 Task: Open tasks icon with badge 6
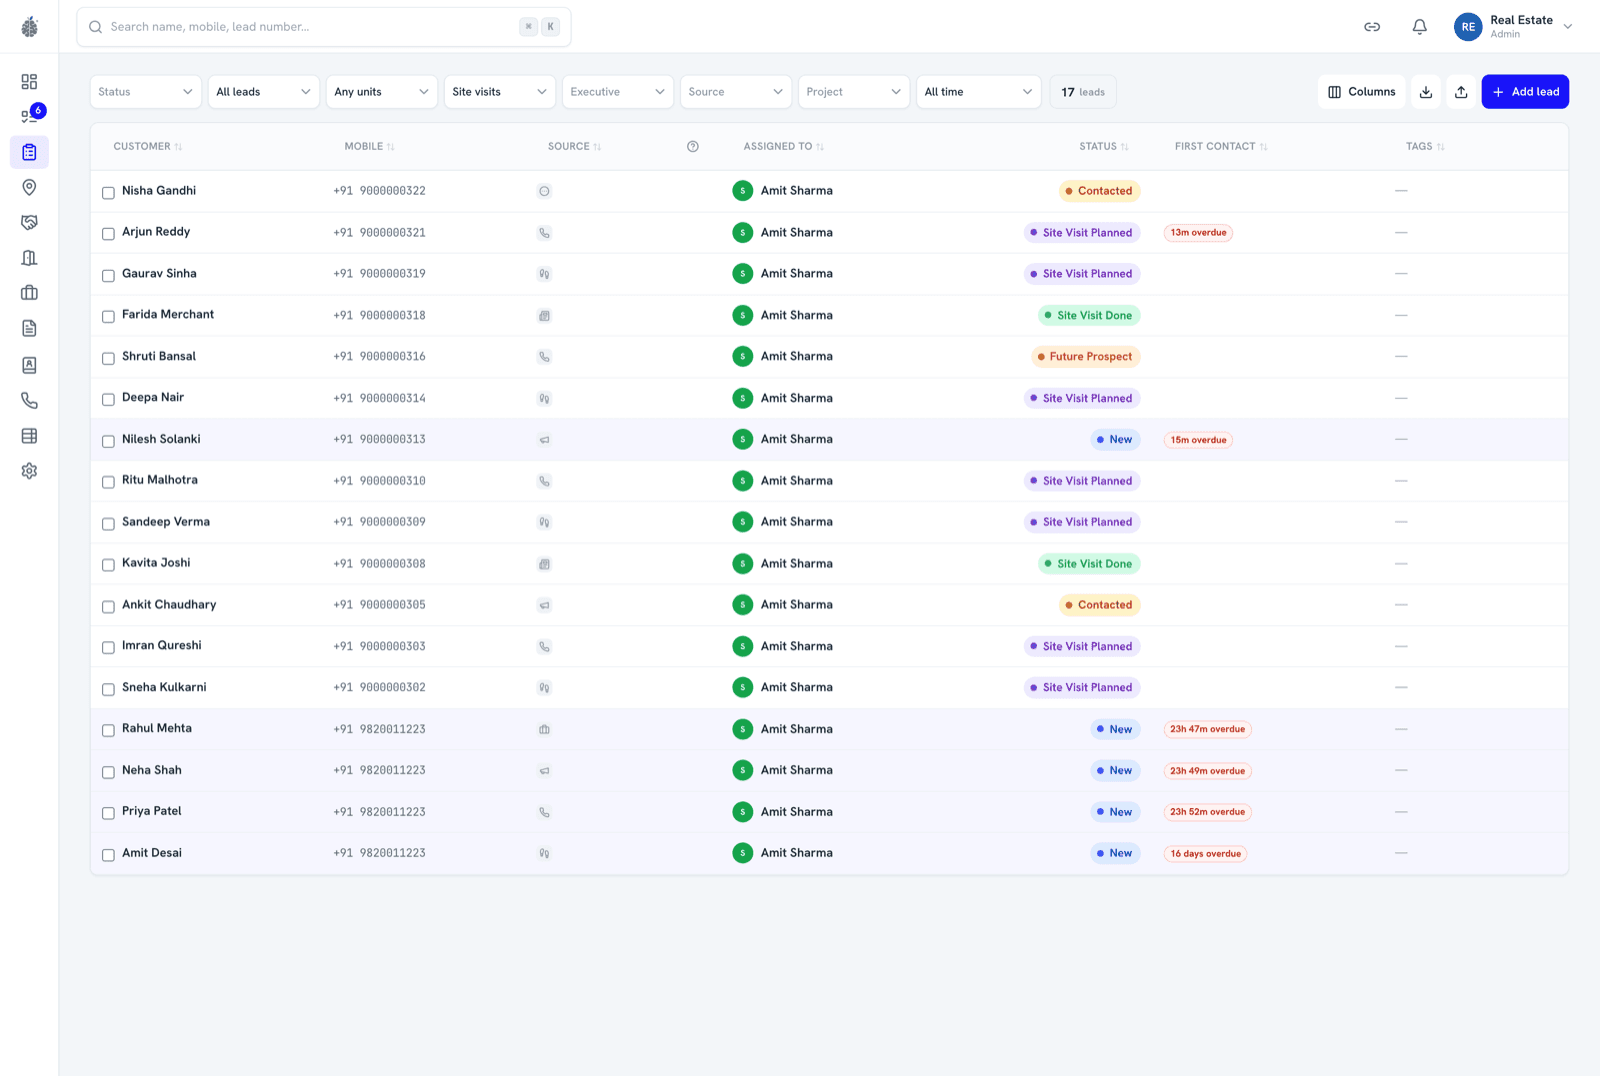(29, 116)
